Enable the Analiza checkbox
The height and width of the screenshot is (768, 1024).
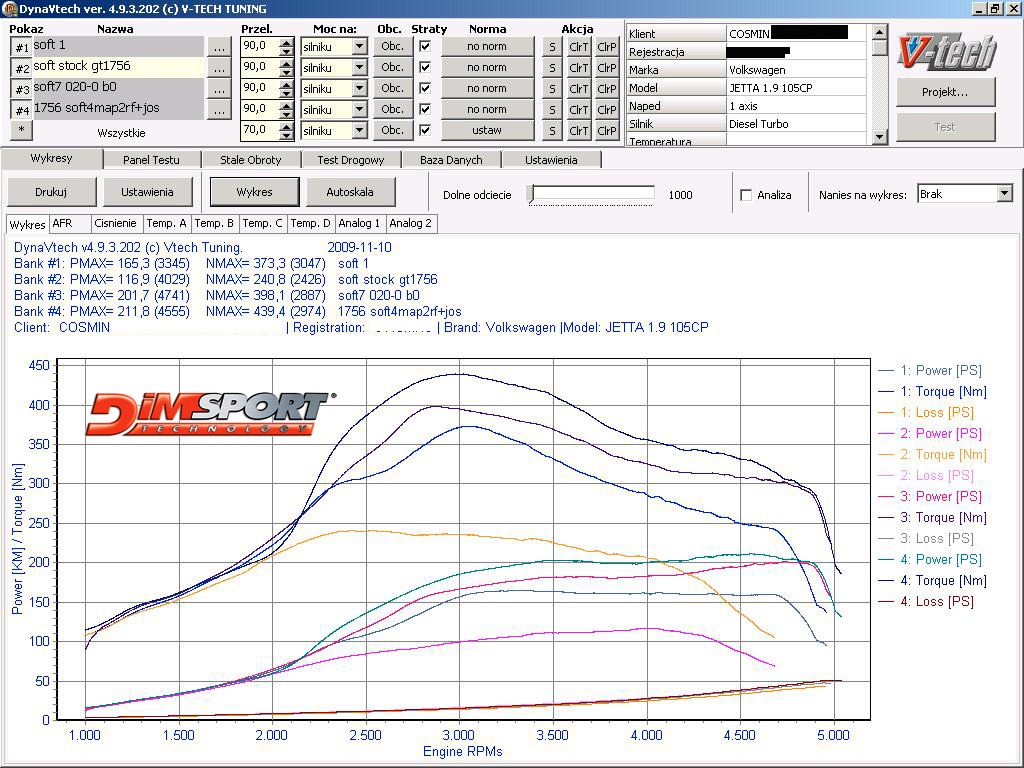pos(746,195)
